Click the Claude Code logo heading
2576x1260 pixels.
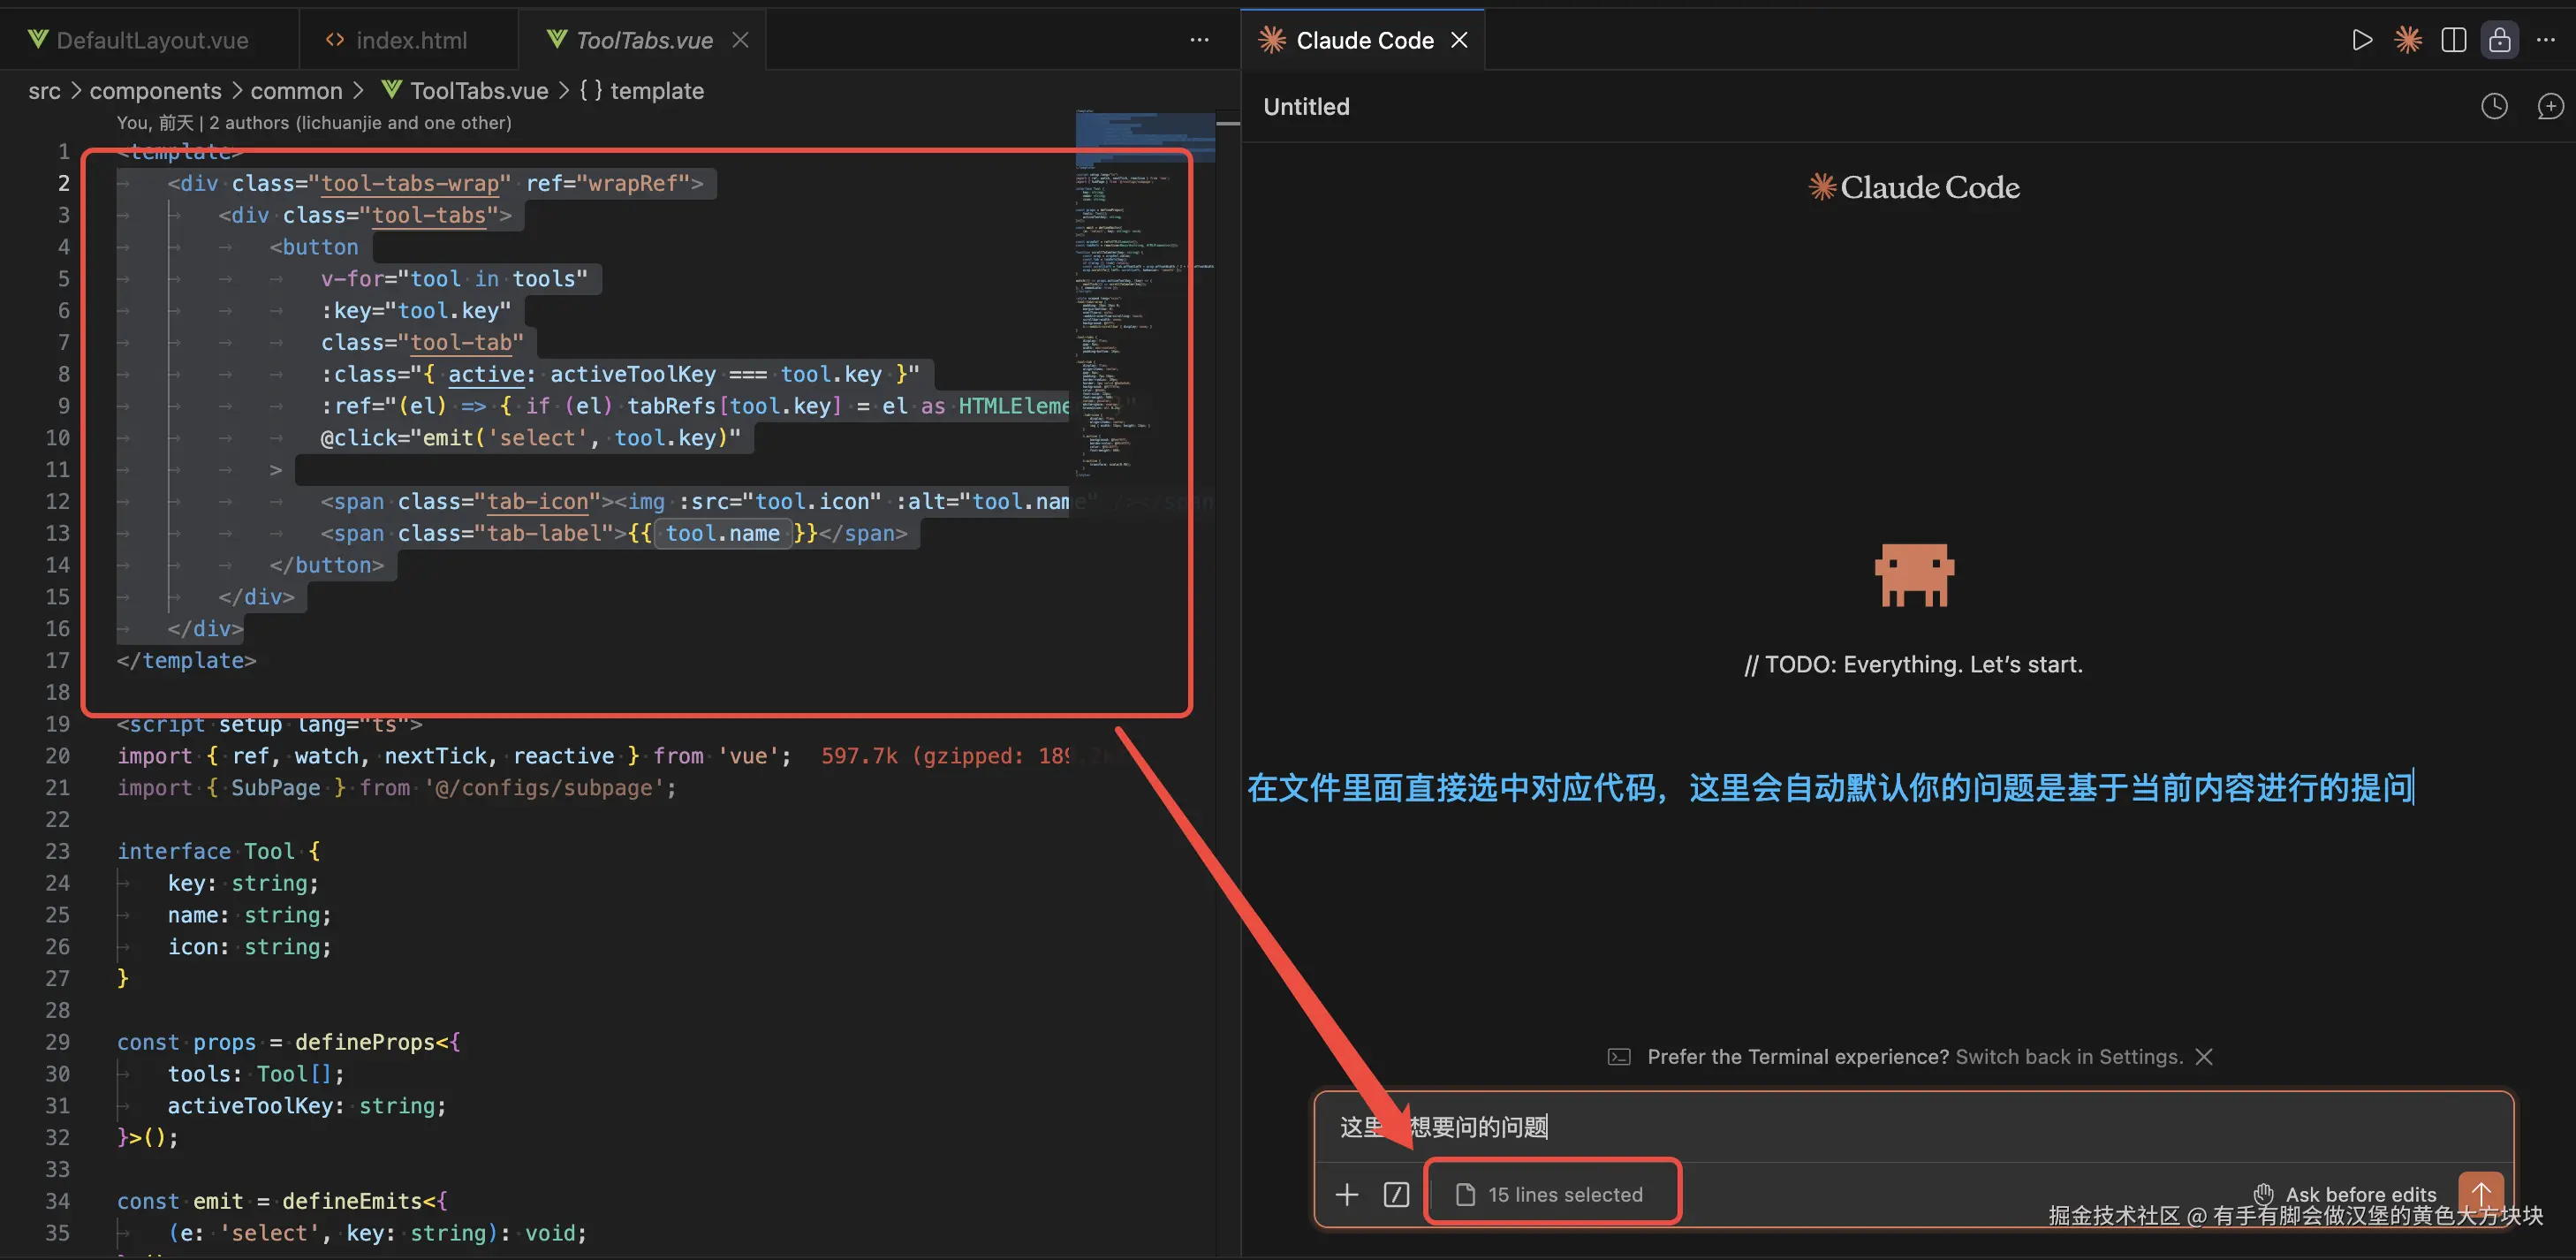[x=1913, y=187]
